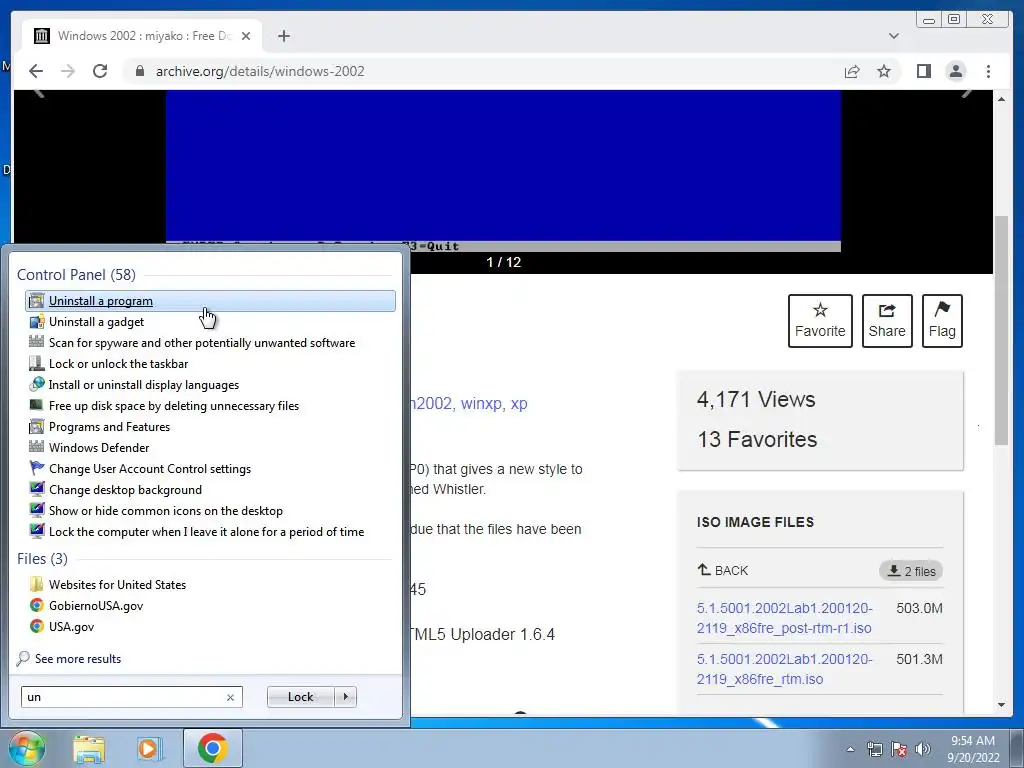The width and height of the screenshot is (1024, 768).
Task: Expand the shutdown options arrow
Action: coord(345,697)
